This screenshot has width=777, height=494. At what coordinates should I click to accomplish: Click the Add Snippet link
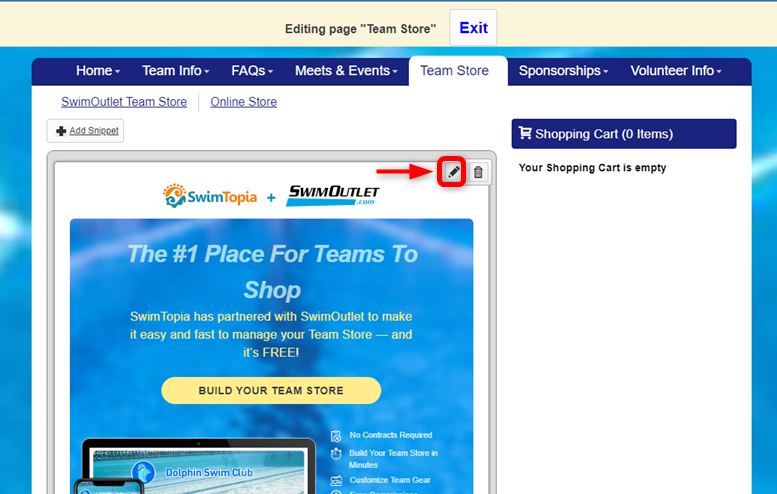pyautogui.click(x=94, y=131)
